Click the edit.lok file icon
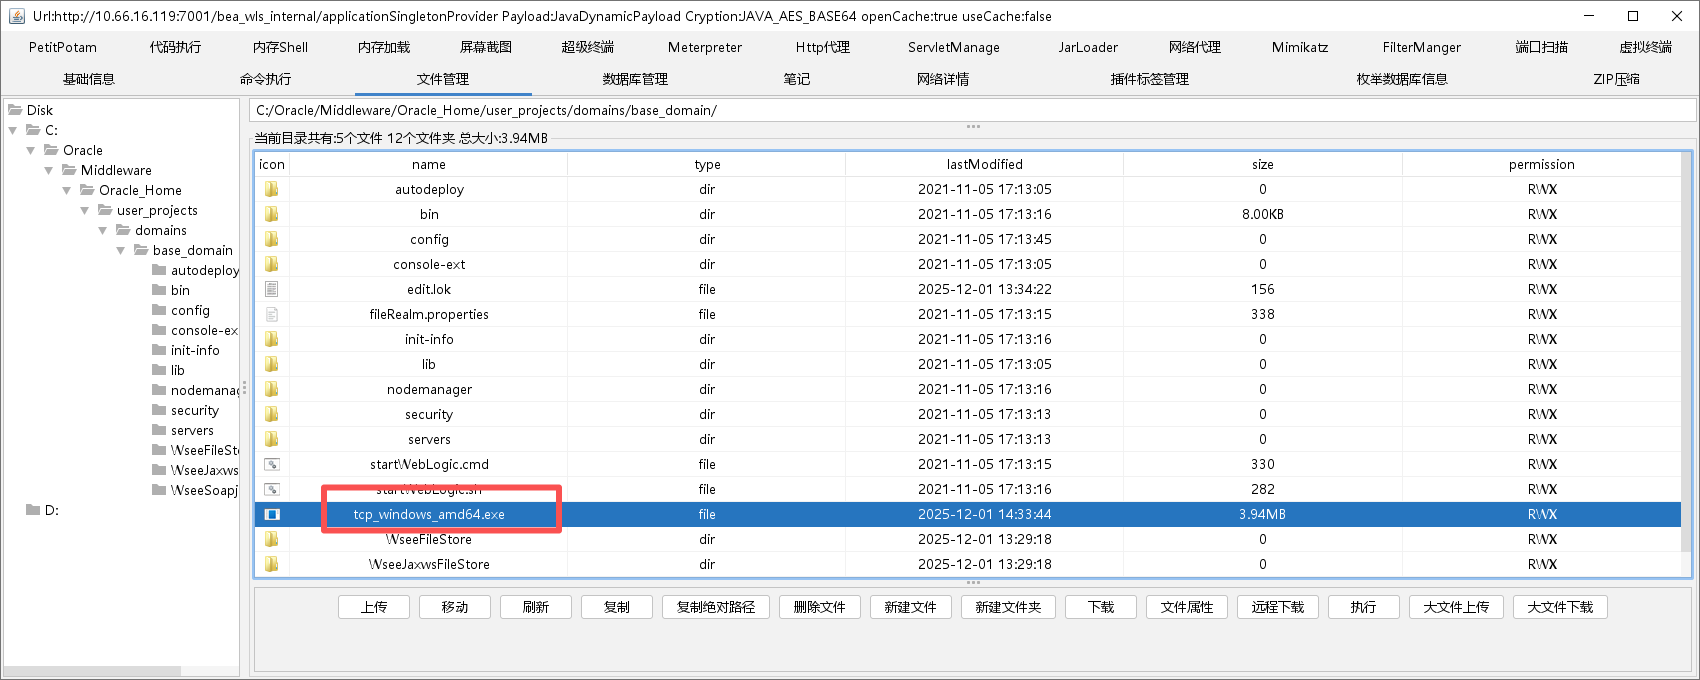 click(271, 289)
